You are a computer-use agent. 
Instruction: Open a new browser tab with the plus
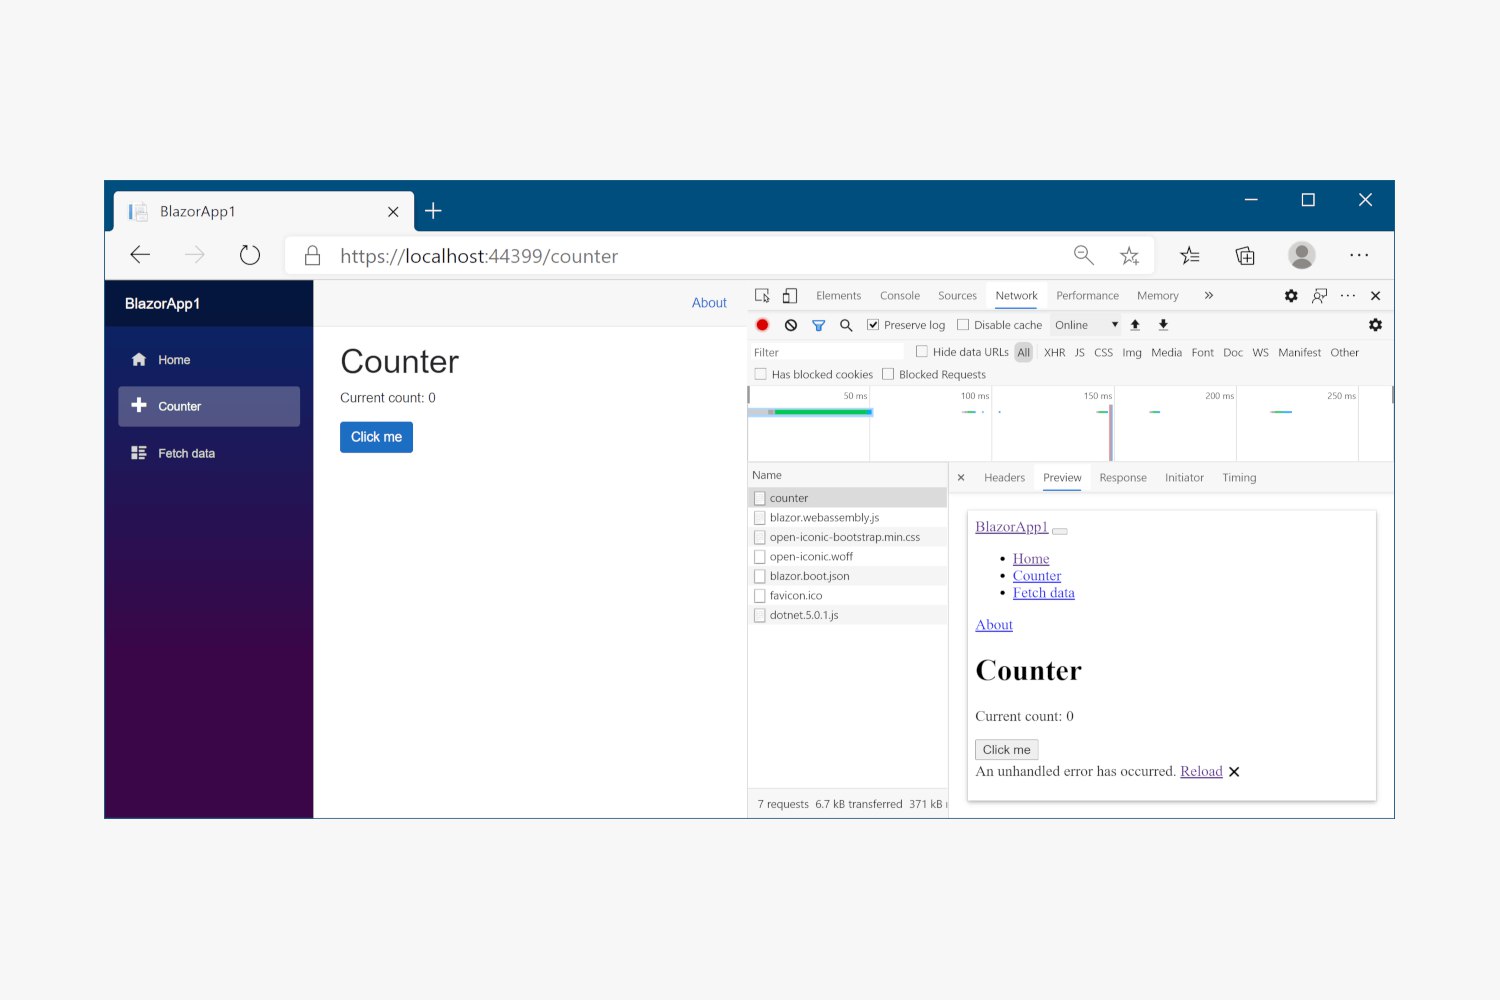(433, 211)
